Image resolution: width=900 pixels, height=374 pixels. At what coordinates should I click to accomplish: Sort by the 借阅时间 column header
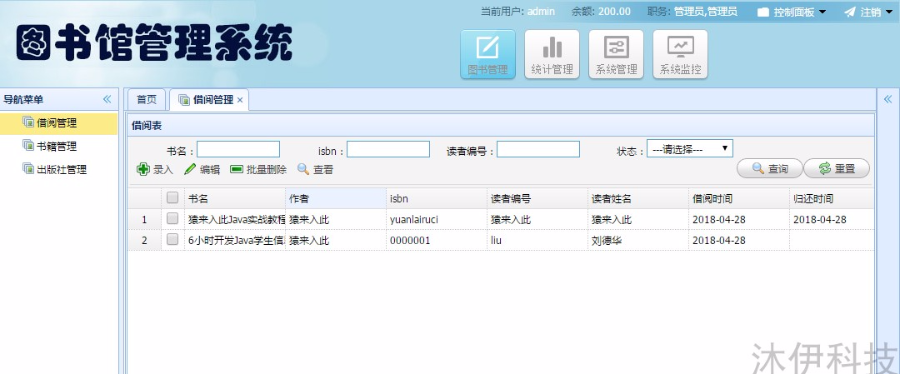tap(739, 198)
